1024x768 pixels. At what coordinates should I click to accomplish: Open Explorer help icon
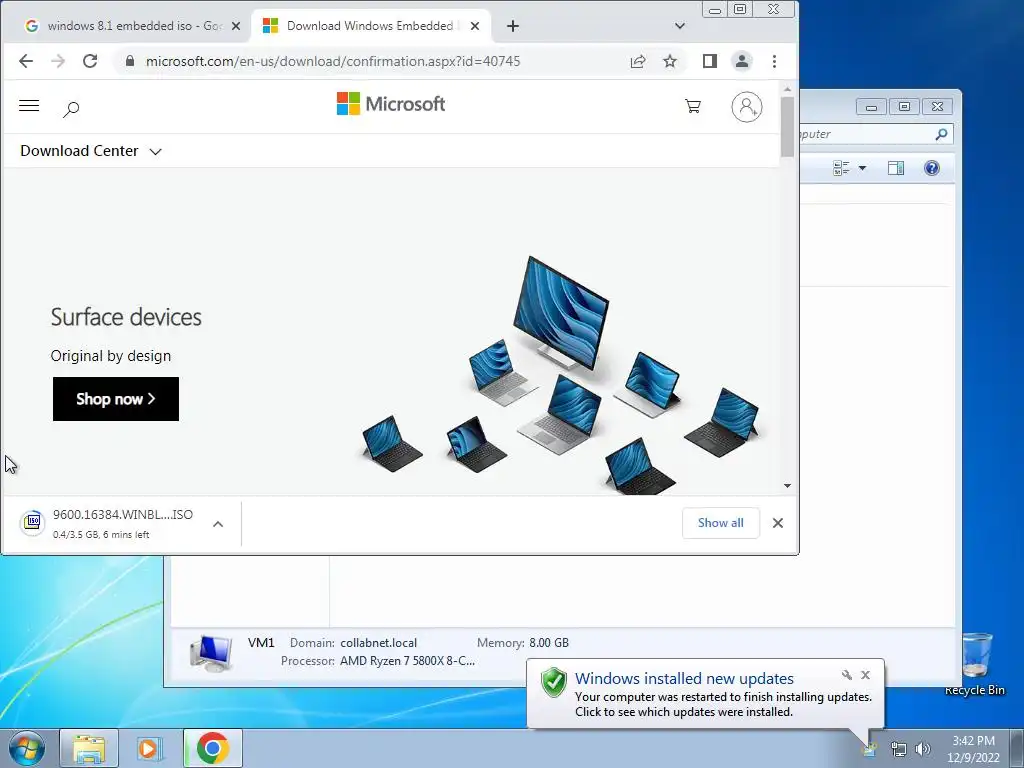pos(932,168)
